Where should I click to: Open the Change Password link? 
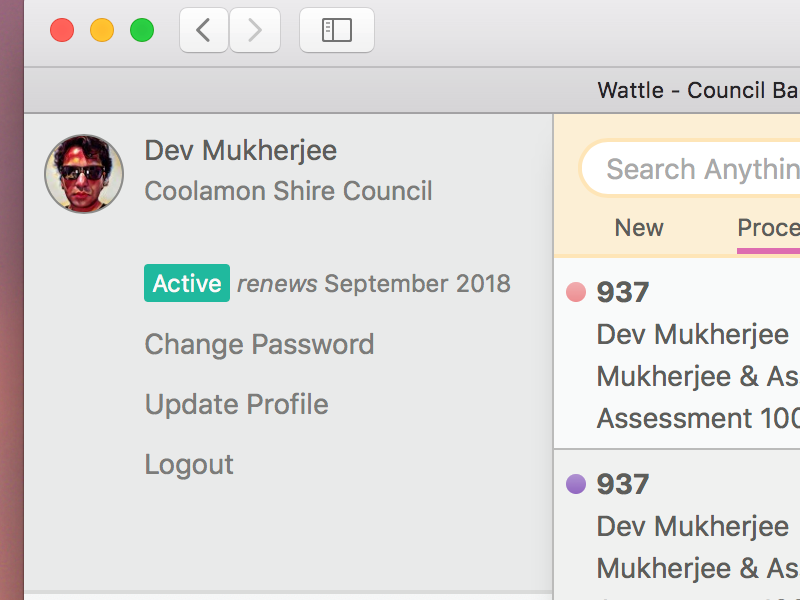(259, 344)
